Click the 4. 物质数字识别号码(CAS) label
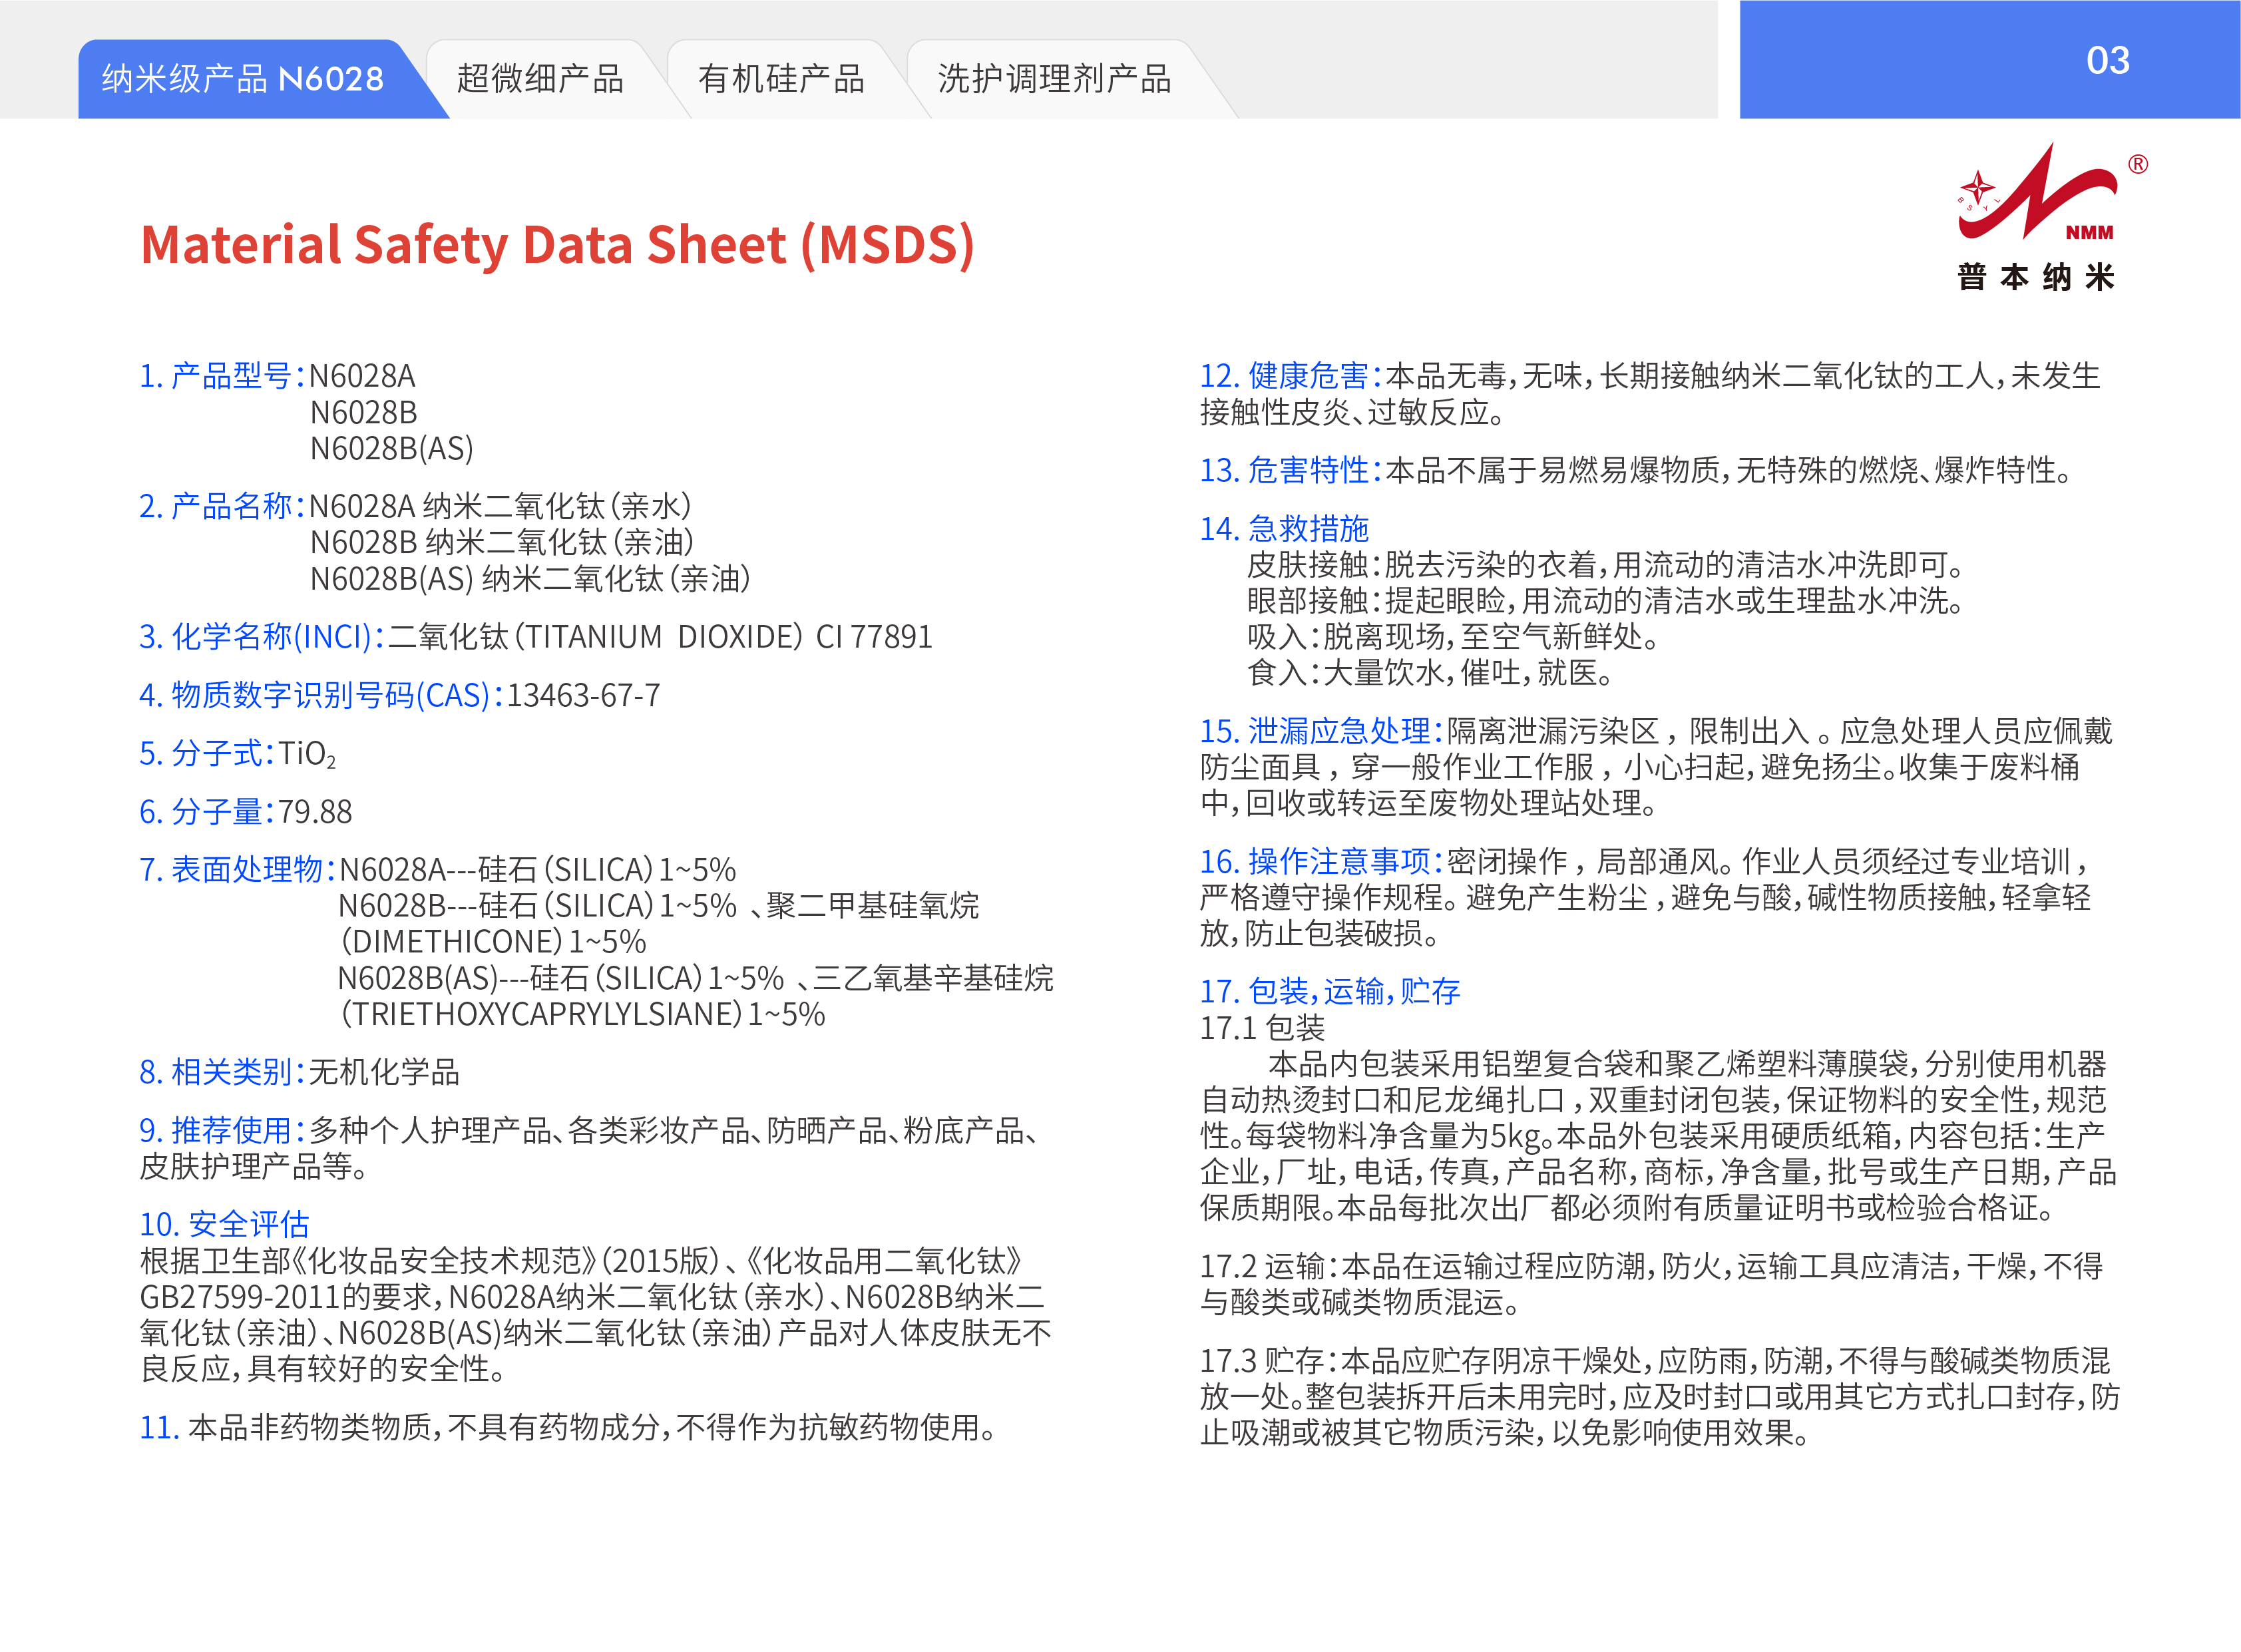Image resolution: width=2241 pixels, height=1652 pixels. pos(321,695)
